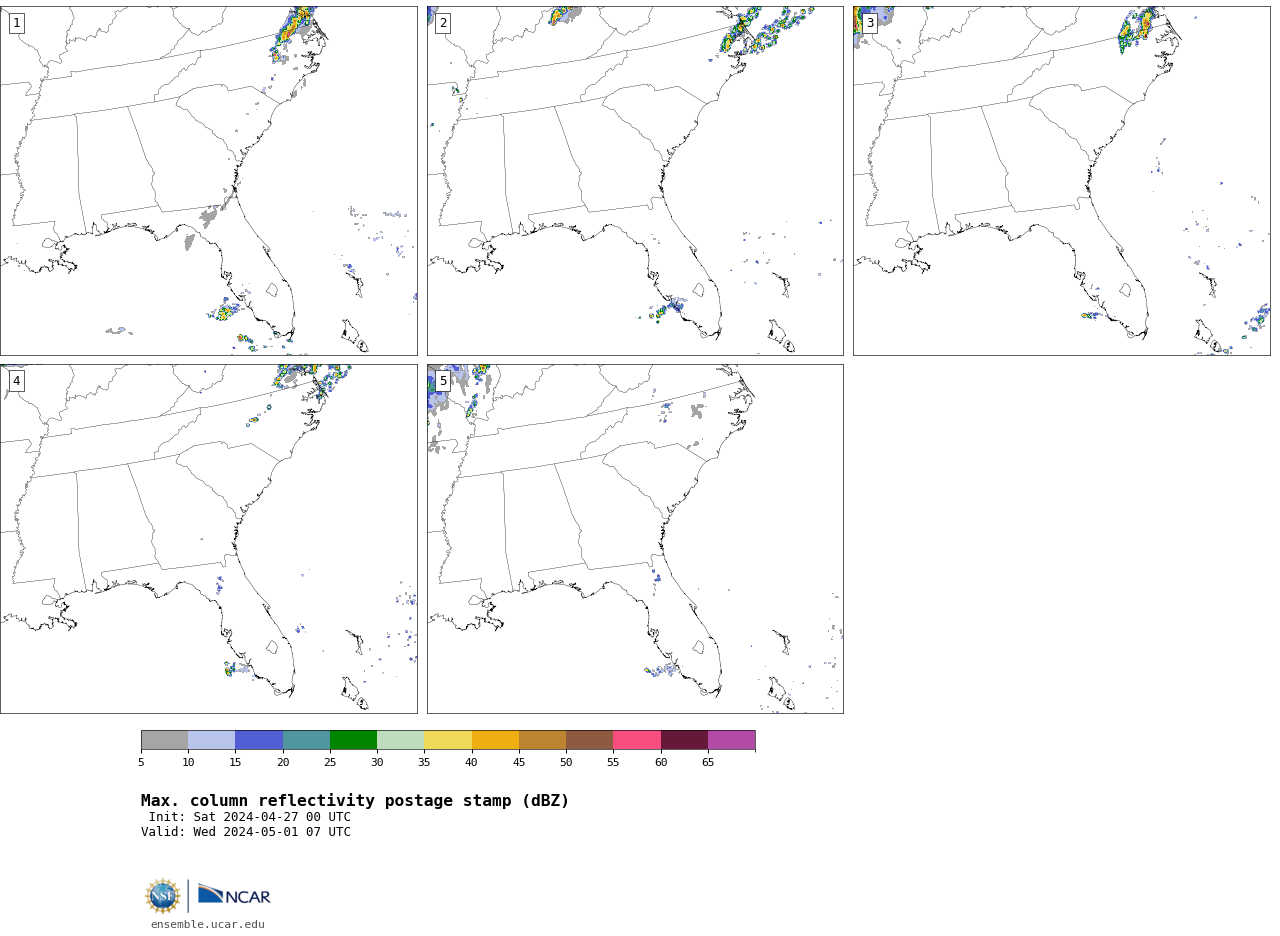Click the panel number label 5
Image resolution: width=1280 pixels, height=936 pixels.
click(443, 381)
